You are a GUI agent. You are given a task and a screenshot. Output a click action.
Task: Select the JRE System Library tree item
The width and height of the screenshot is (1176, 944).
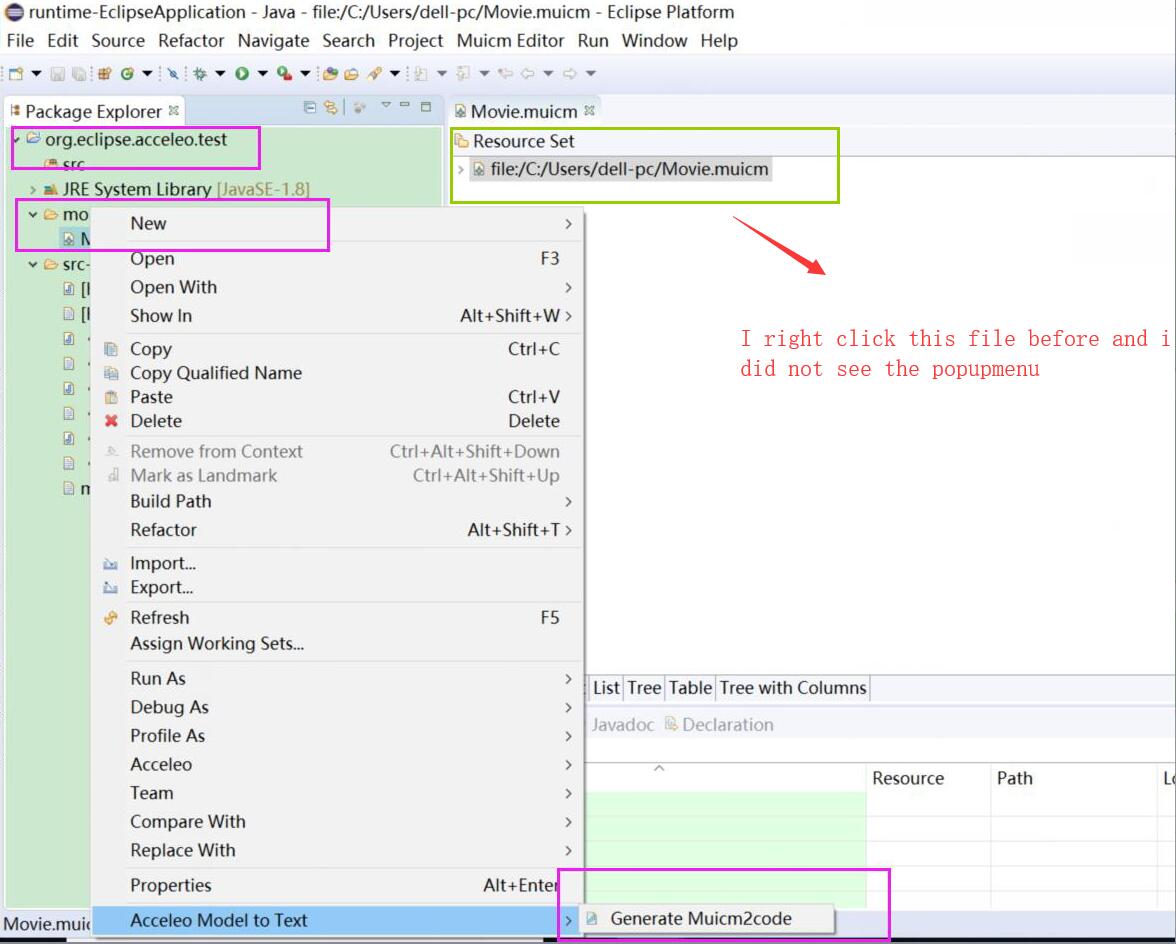click(177, 190)
